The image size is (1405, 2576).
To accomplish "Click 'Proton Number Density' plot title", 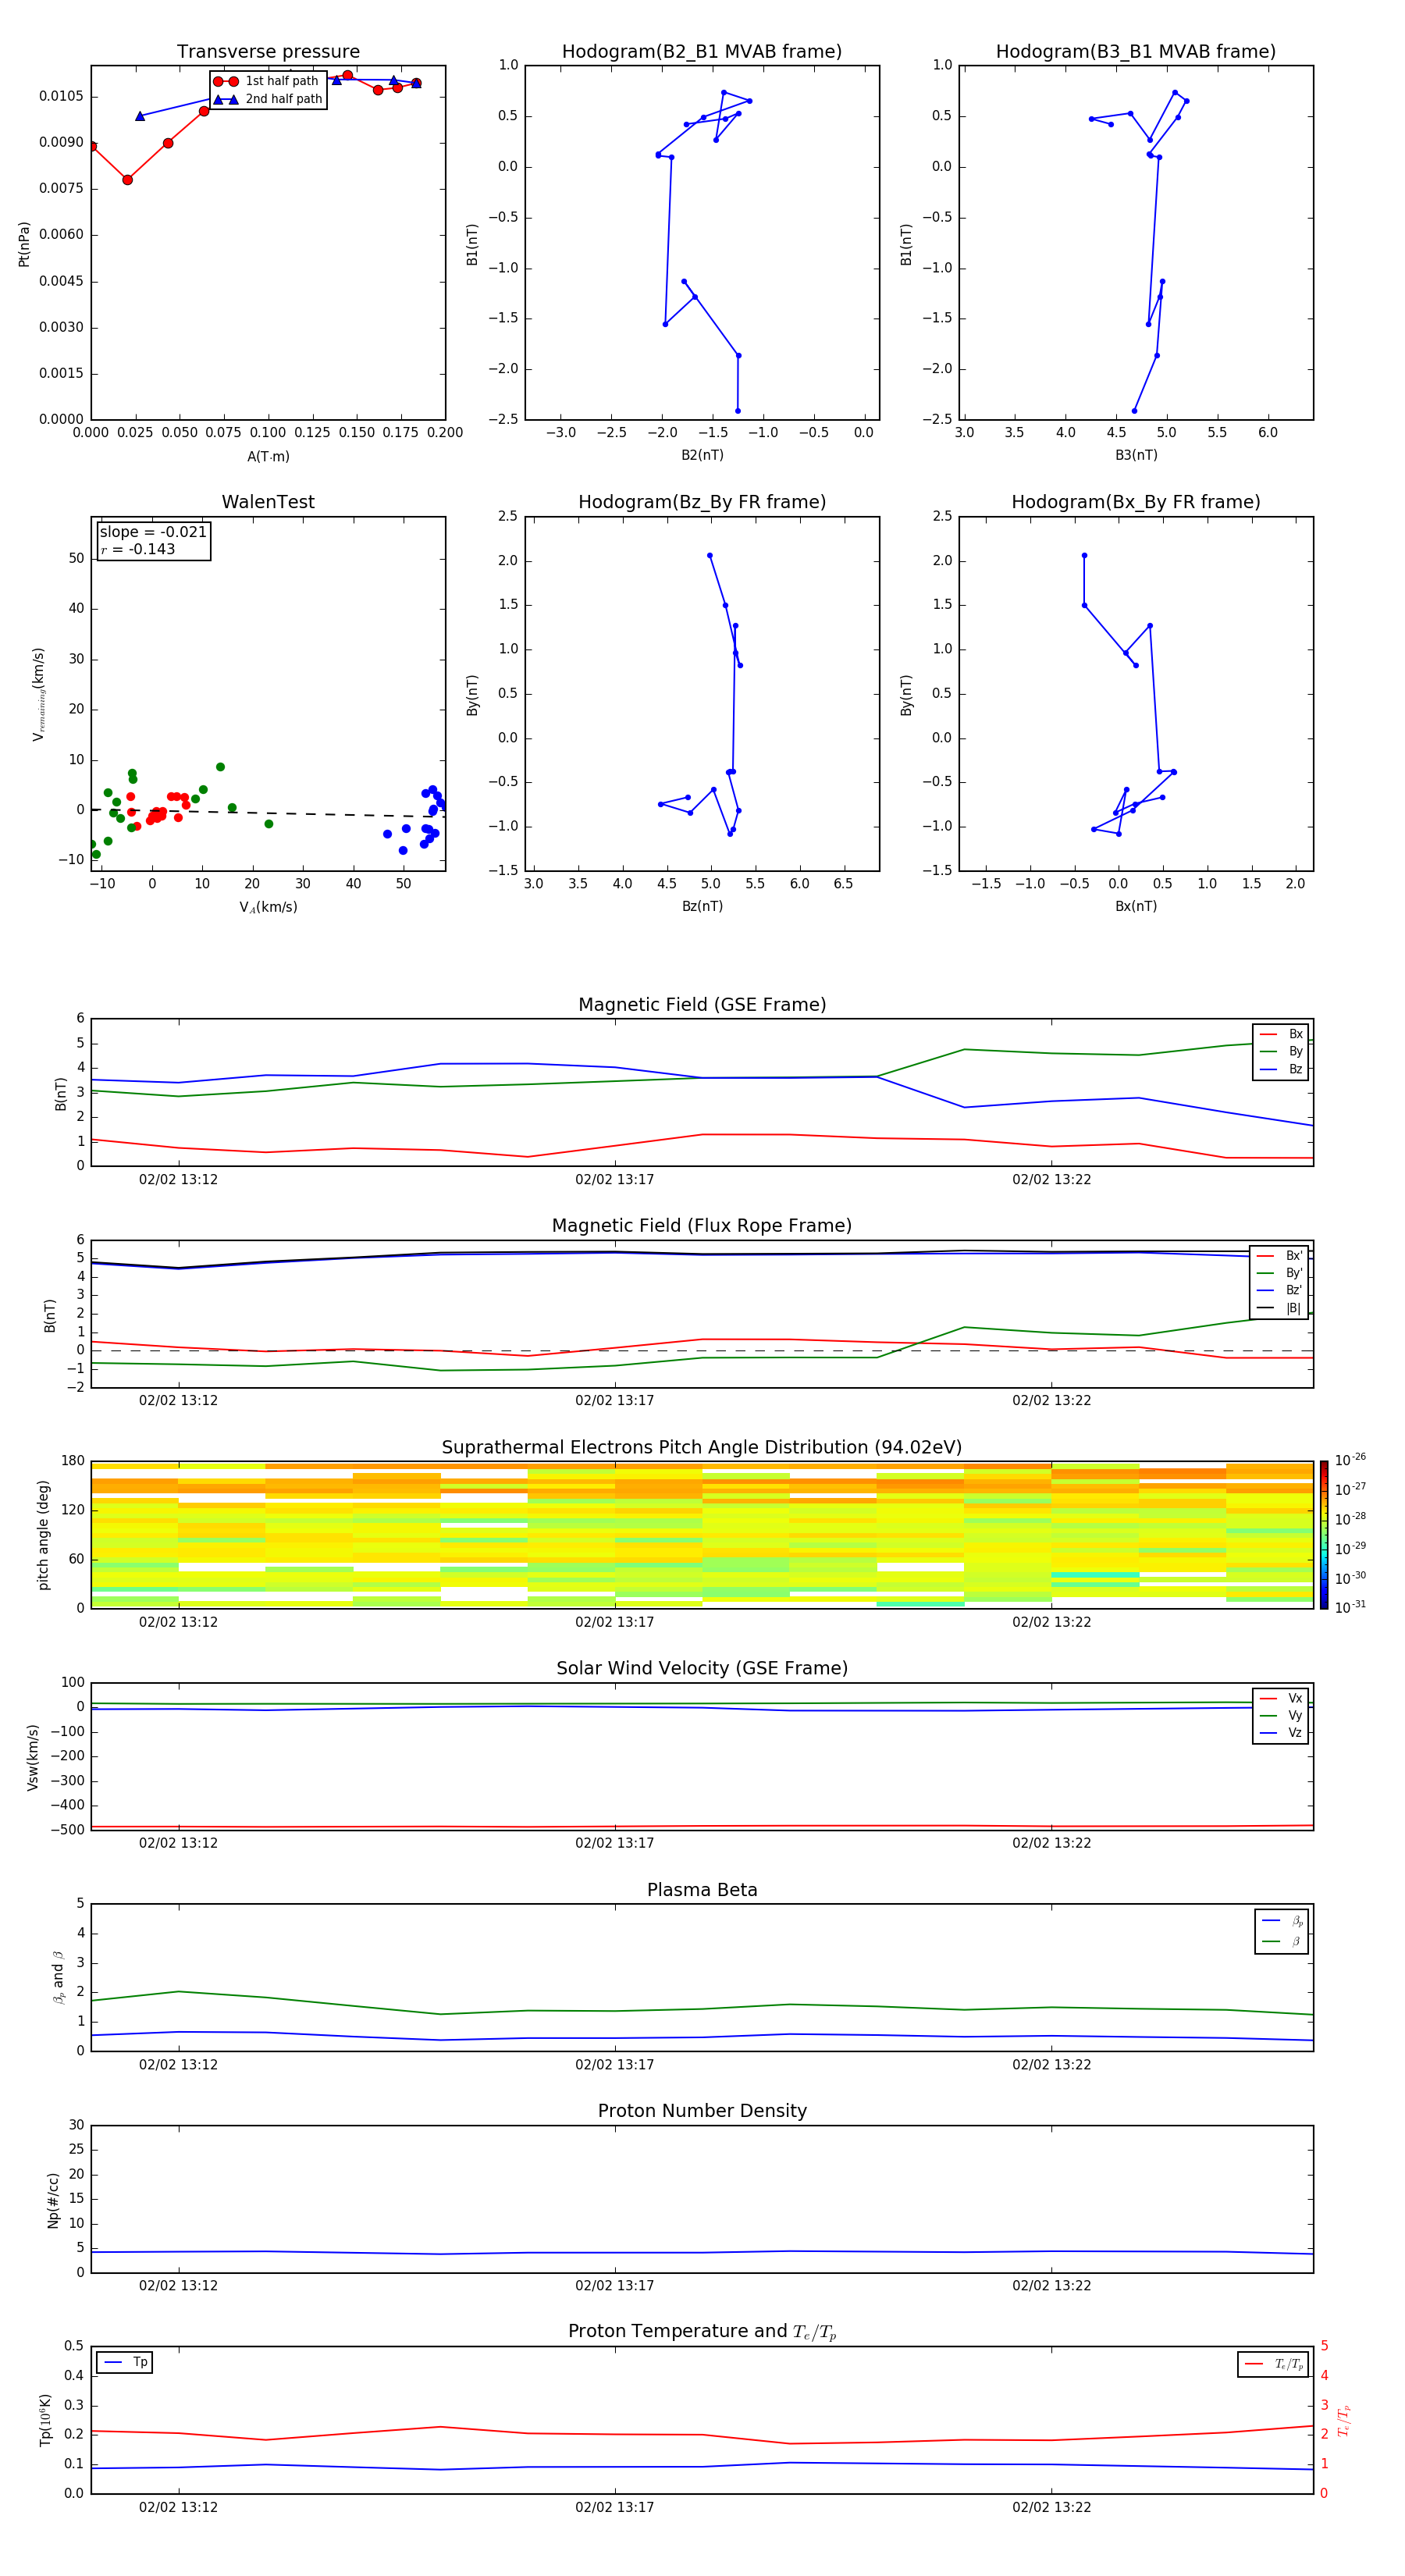I will (x=702, y=2111).
